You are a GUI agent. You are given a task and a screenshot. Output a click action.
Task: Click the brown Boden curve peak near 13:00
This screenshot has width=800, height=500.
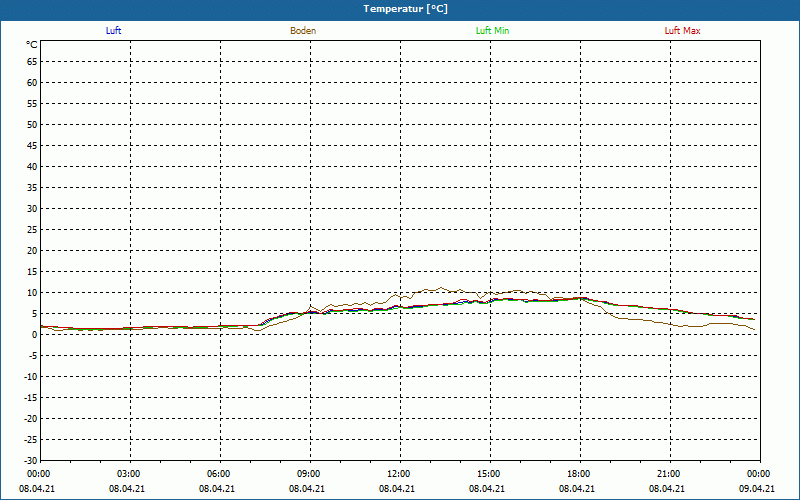tap(441, 287)
